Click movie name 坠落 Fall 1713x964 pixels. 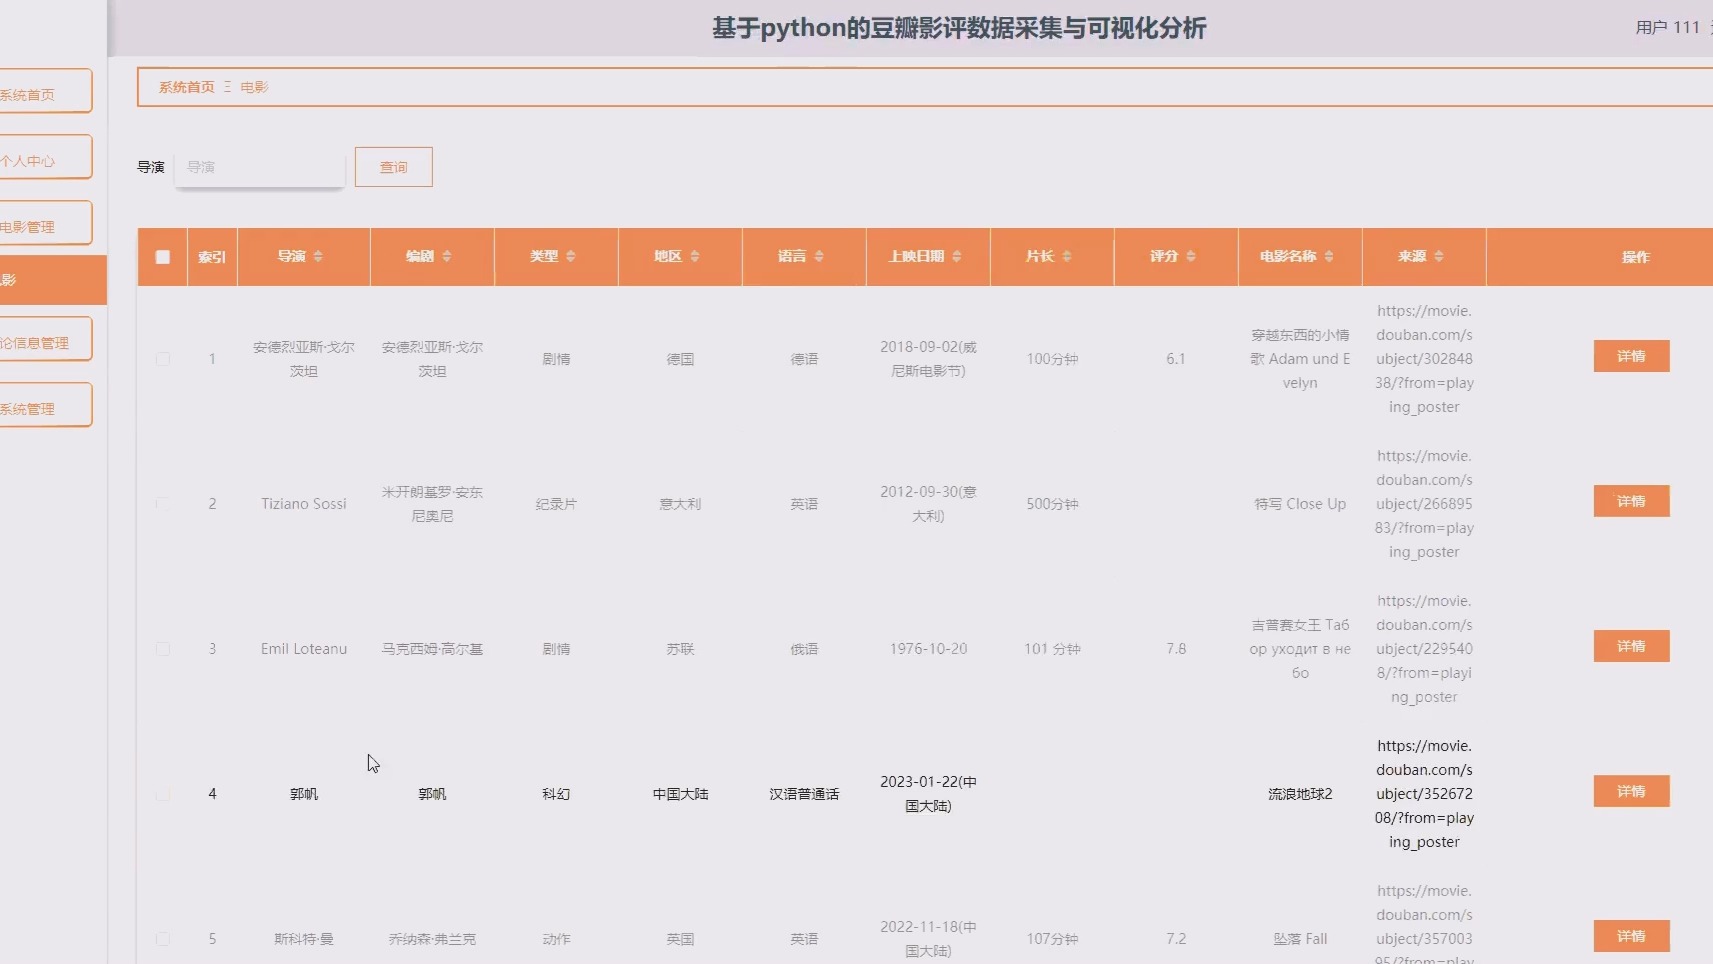[x=1300, y=939]
